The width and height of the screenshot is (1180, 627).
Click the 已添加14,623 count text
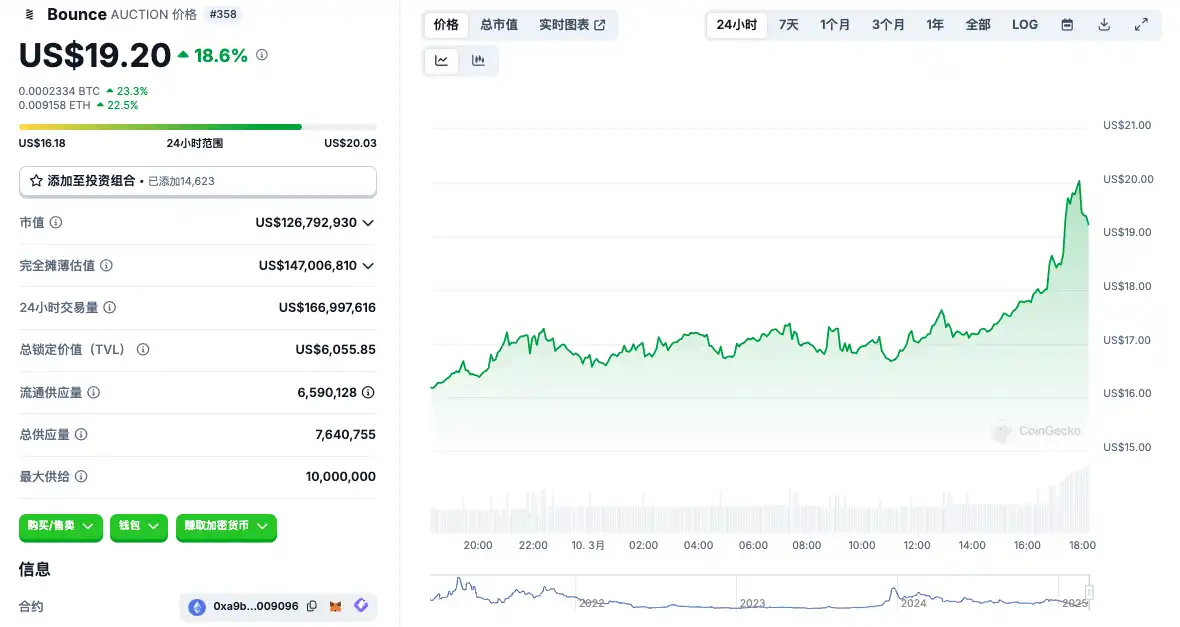coord(181,181)
